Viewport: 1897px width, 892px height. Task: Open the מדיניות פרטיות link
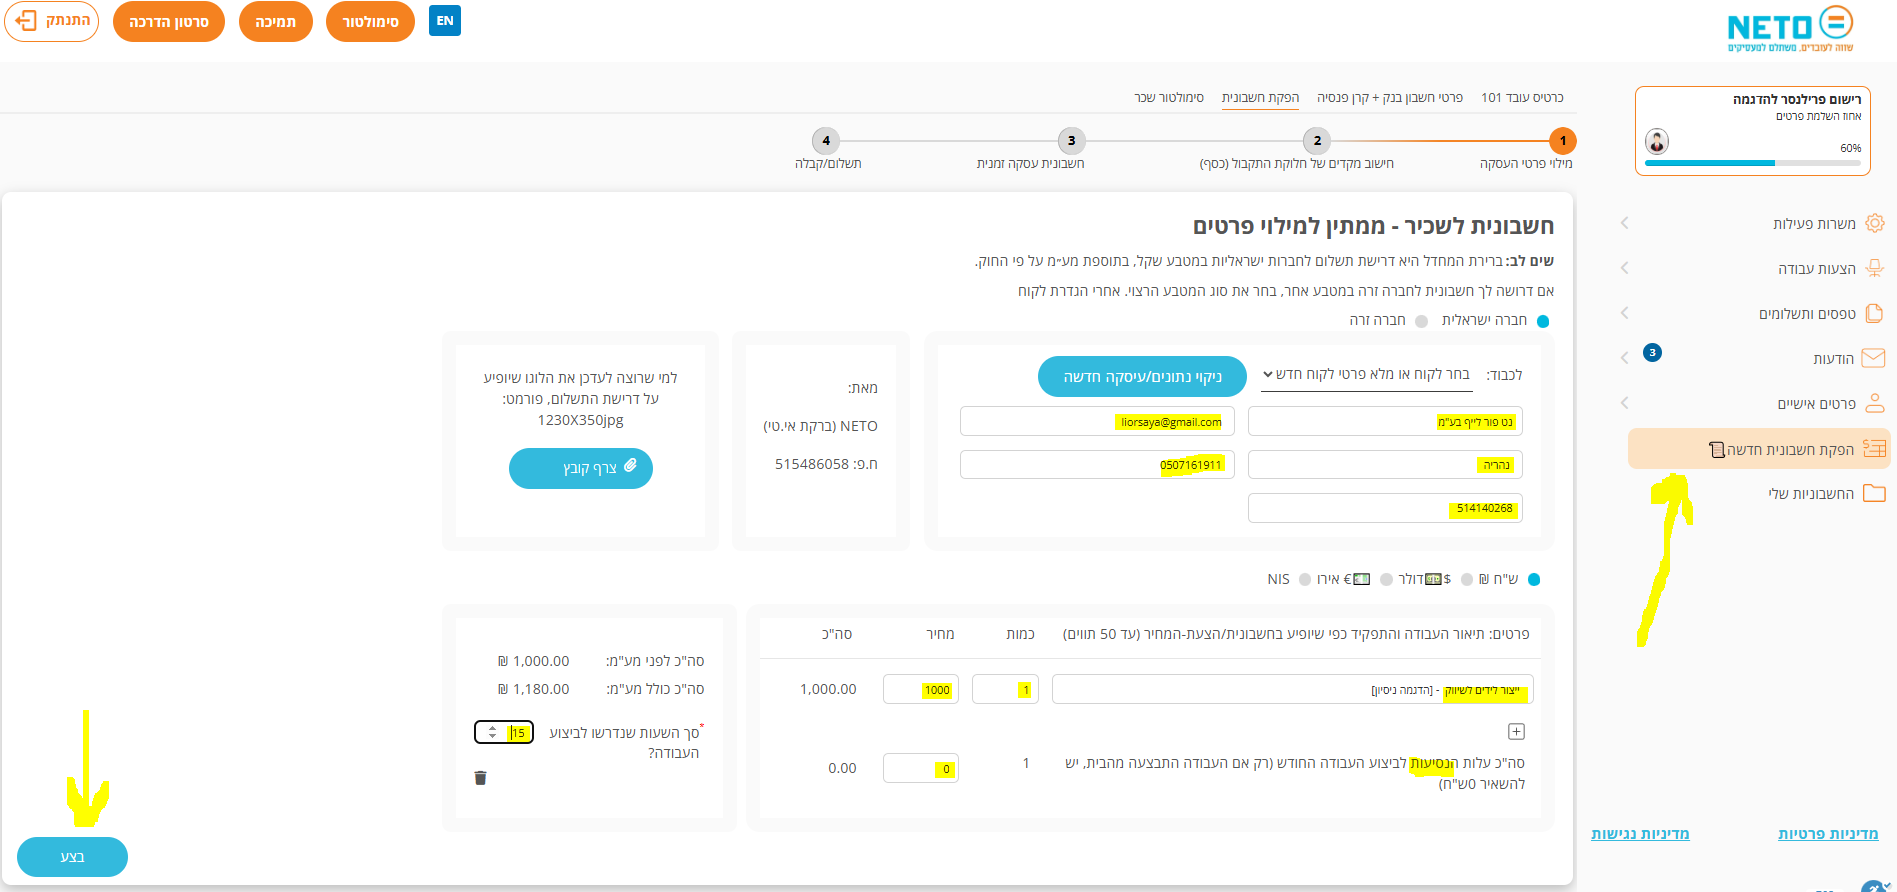pyautogui.click(x=1828, y=834)
